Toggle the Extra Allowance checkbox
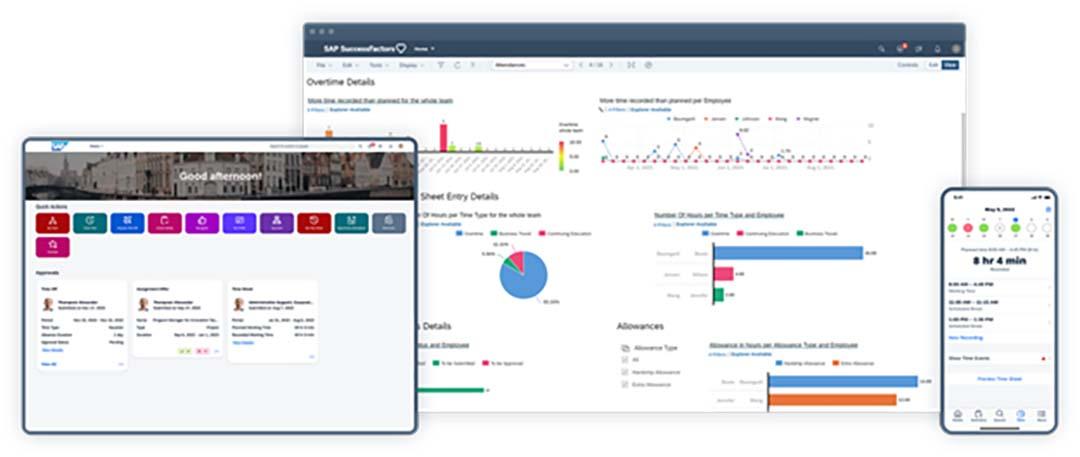Image resolution: width=1080 pixels, height=457 pixels. [x=625, y=385]
